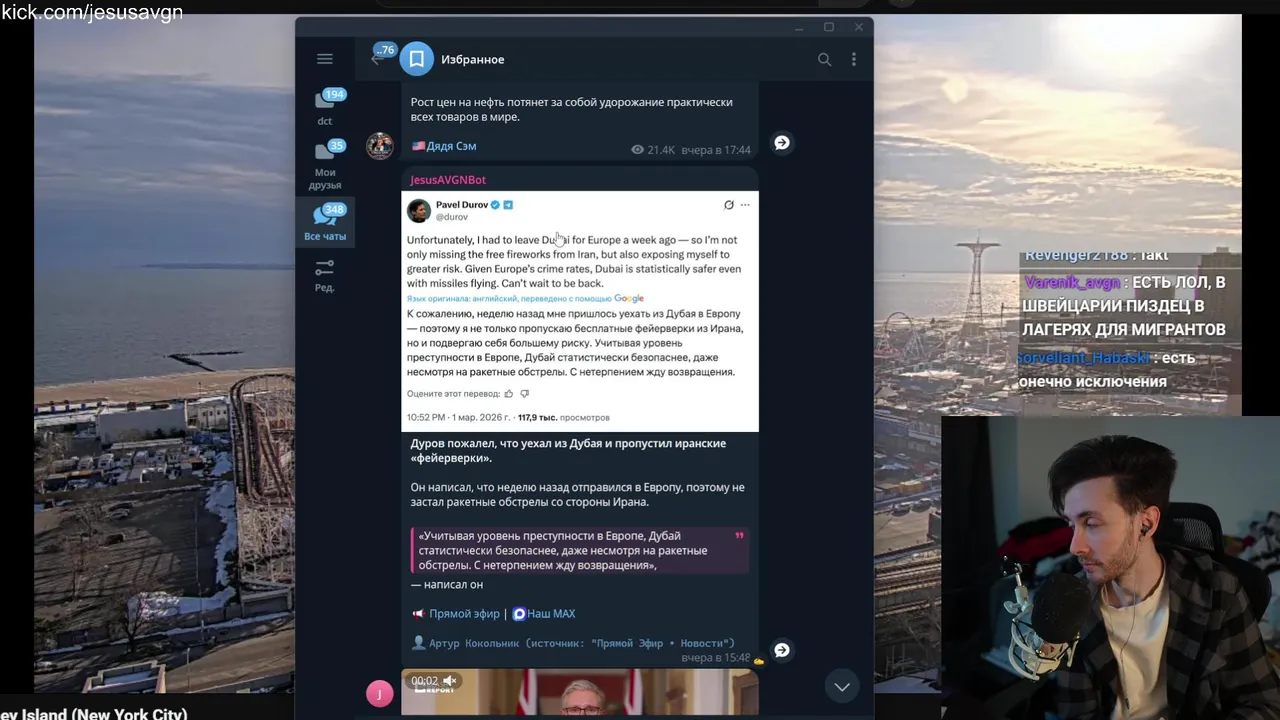Click the quoted Durov statement block

click(x=580, y=550)
